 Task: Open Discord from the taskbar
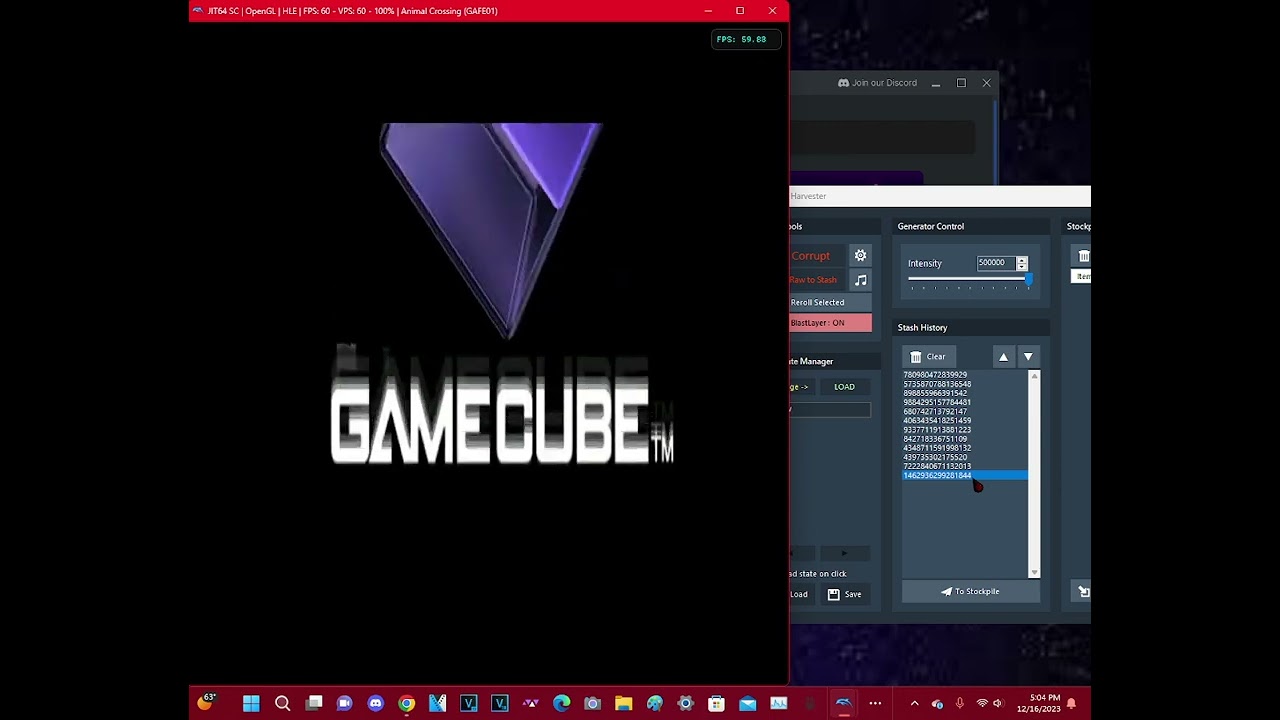tap(376, 704)
